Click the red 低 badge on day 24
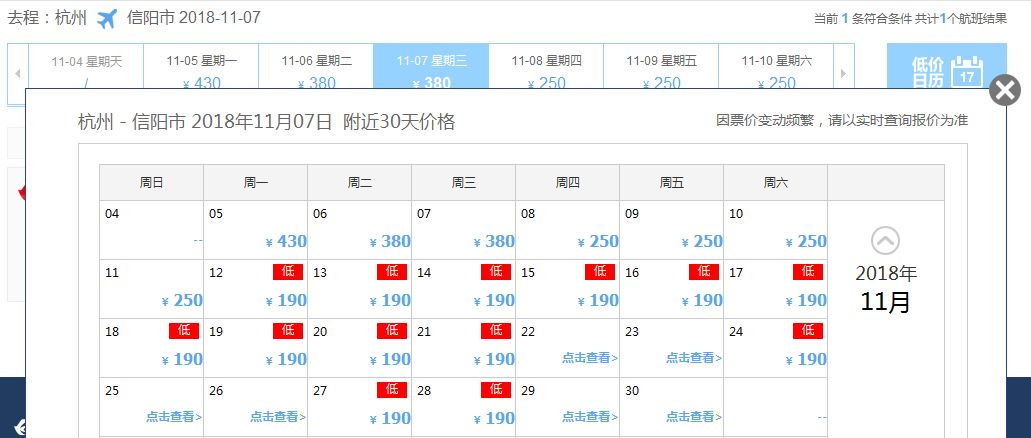This screenshot has height=438, width=1031. 807,331
